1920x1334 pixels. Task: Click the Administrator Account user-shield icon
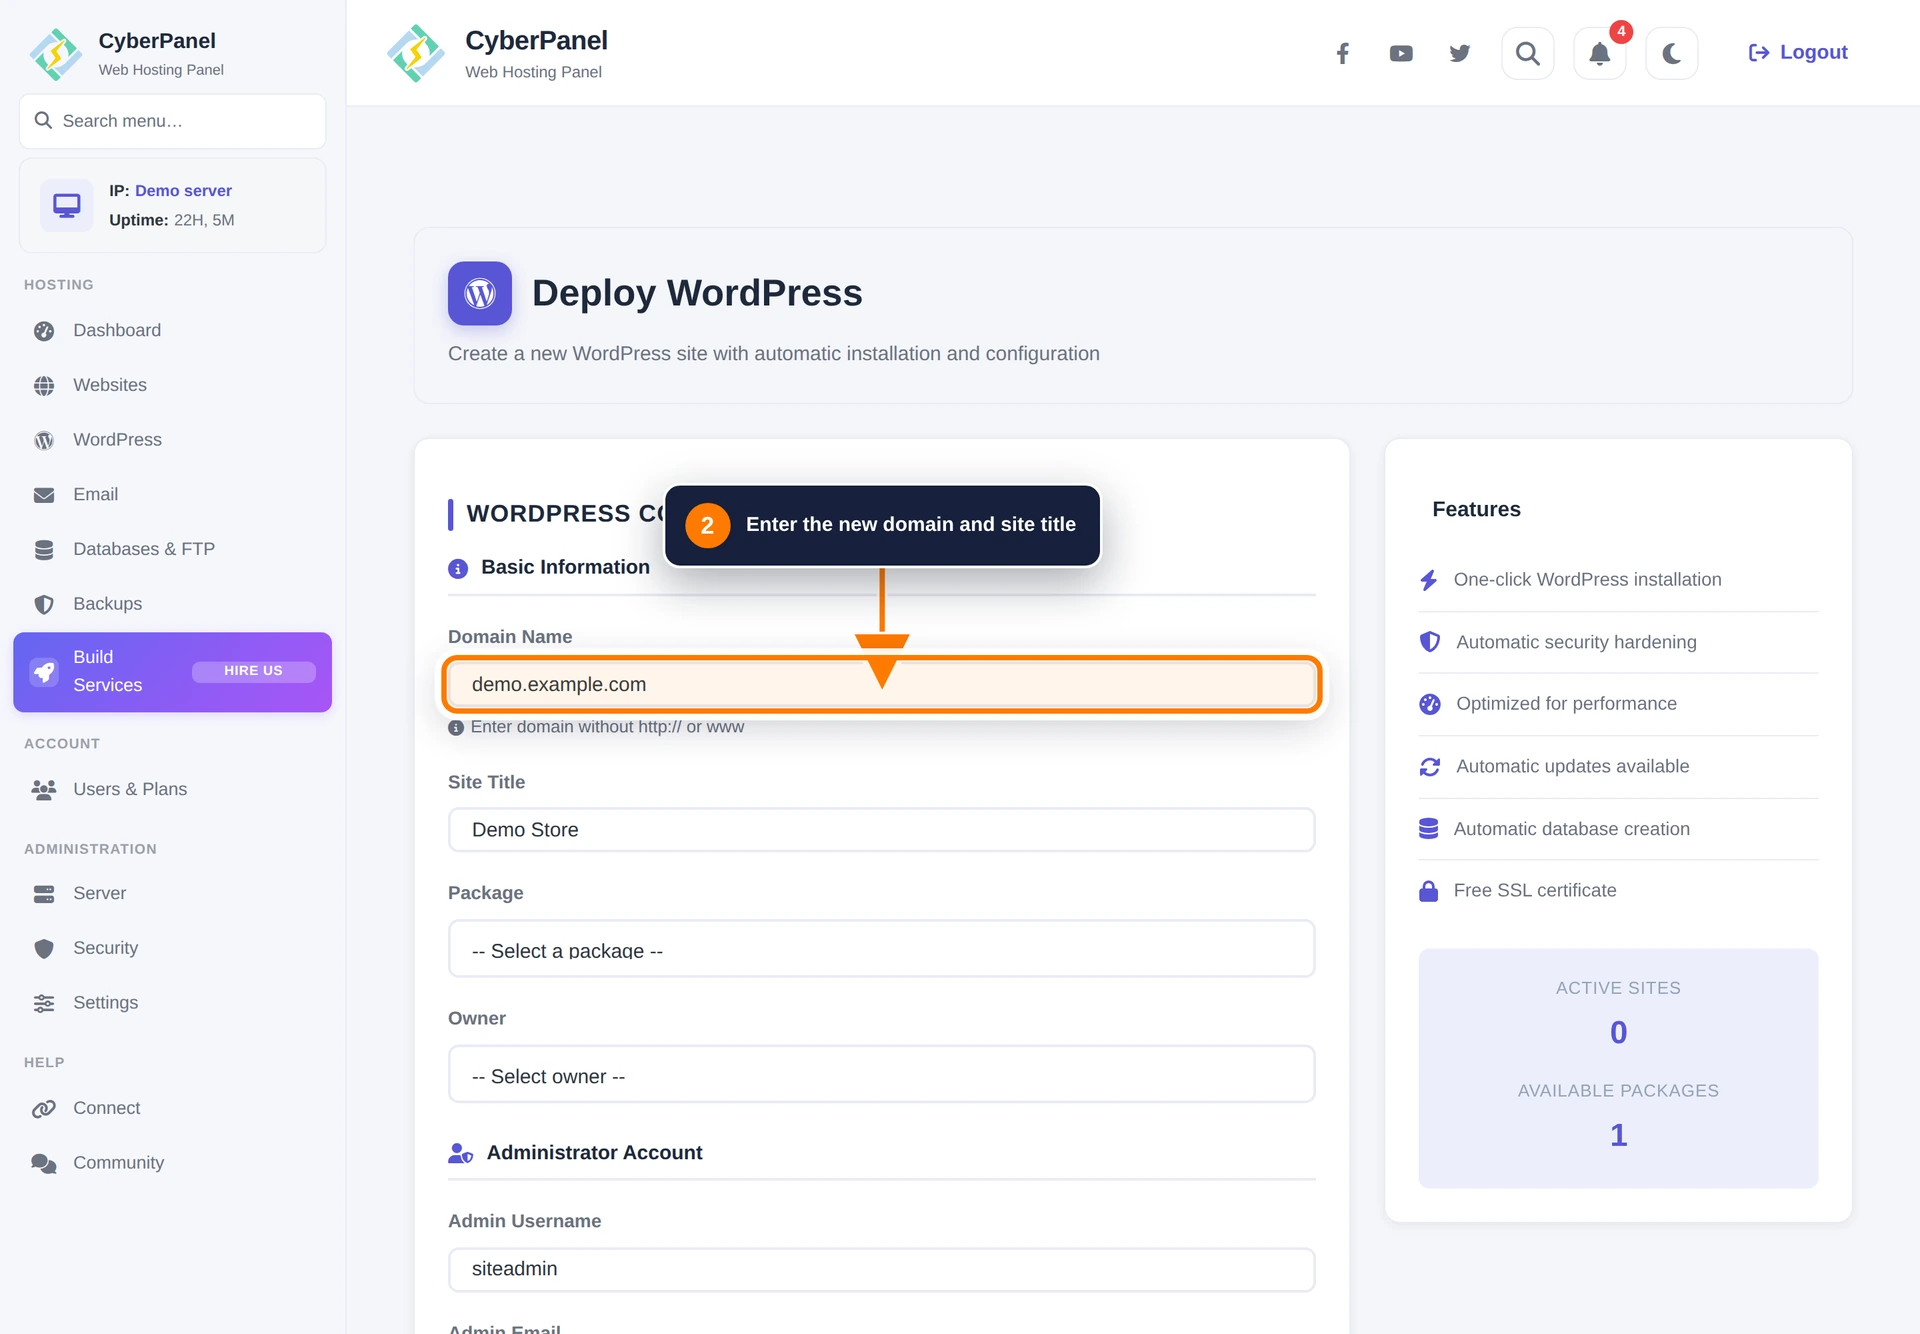[x=460, y=1154]
